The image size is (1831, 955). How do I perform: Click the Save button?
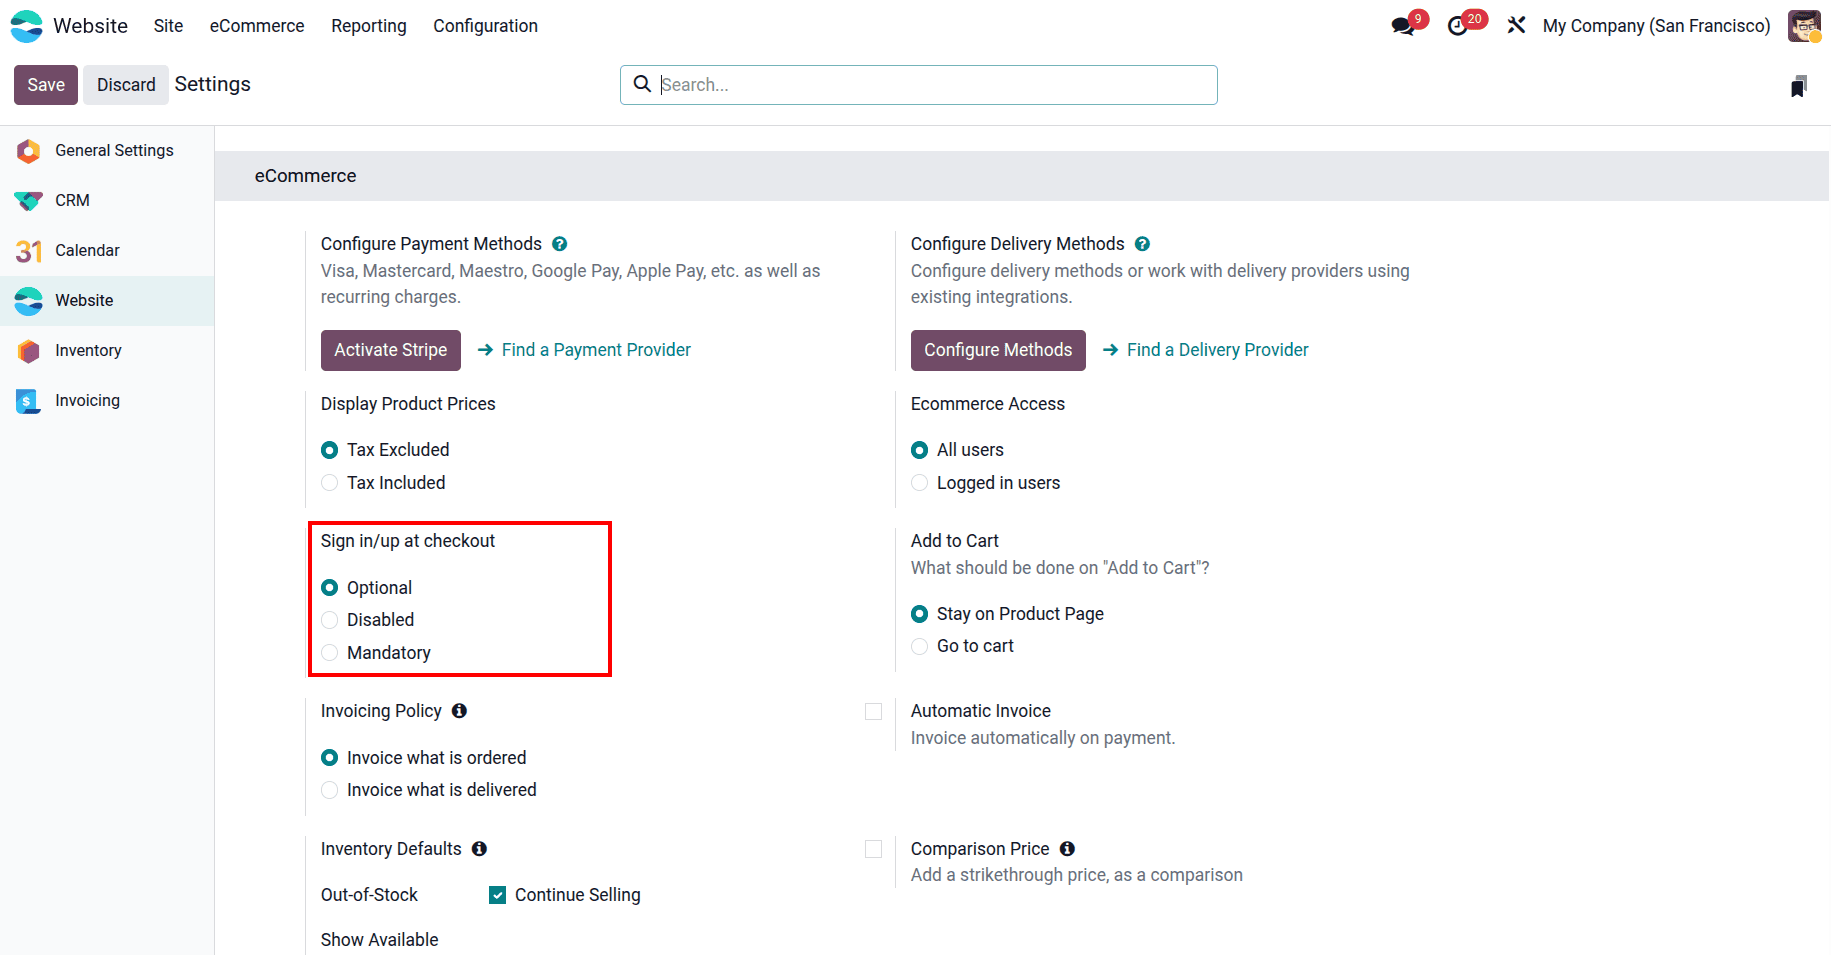[x=46, y=85]
